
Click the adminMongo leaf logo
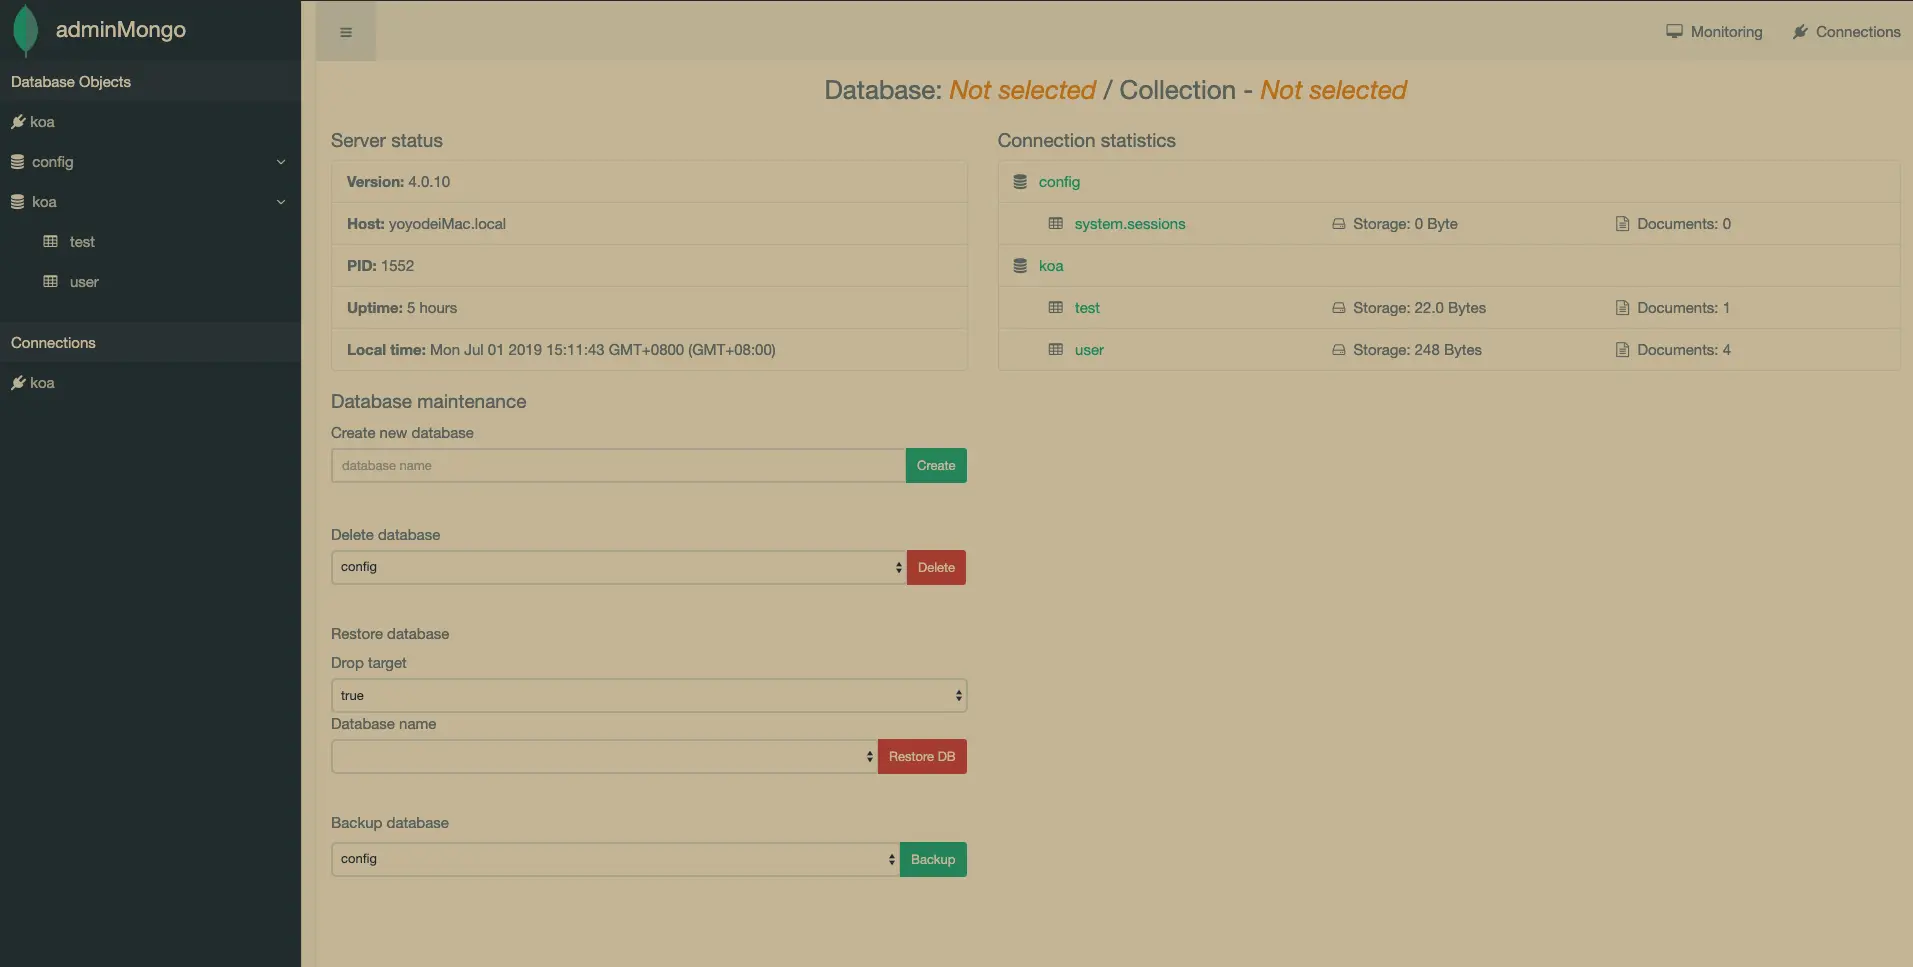[x=26, y=30]
